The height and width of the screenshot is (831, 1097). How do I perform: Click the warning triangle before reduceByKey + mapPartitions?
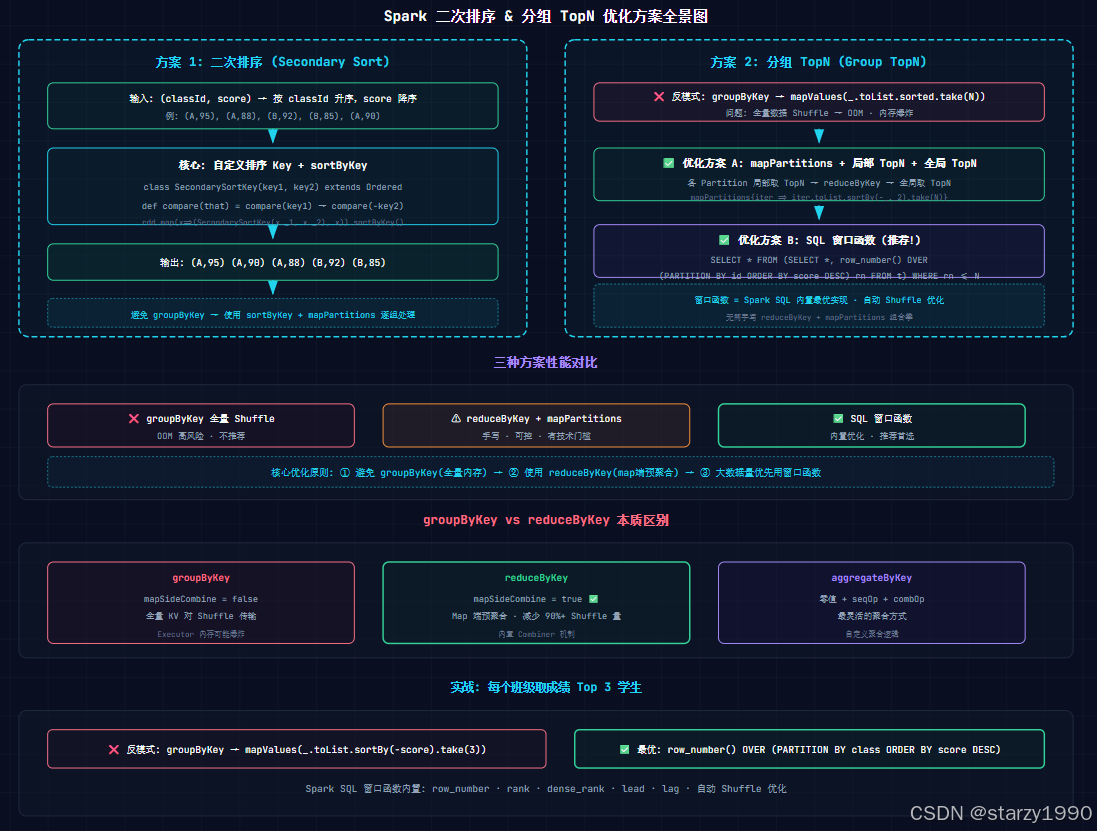point(456,418)
